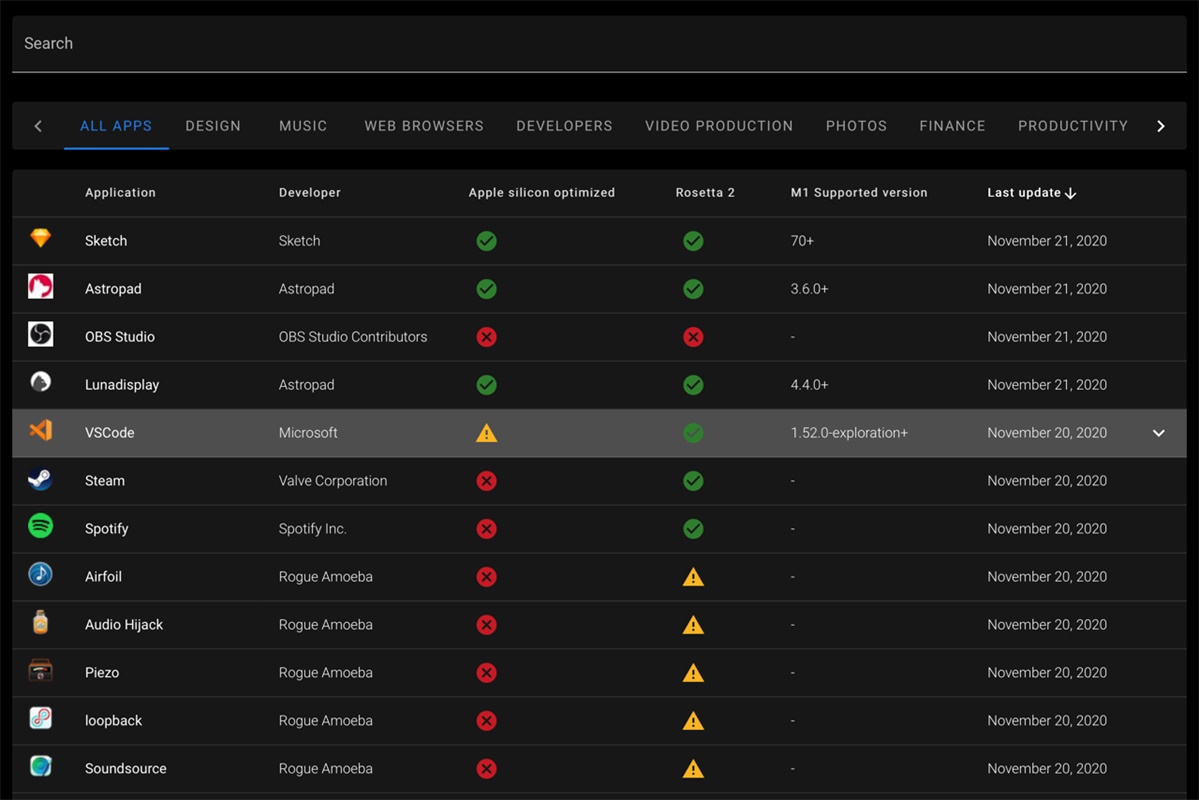Image resolution: width=1199 pixels, height=800 pixels.
Task: Click the Sketch diamond app icon
Action: coord(41,239)
